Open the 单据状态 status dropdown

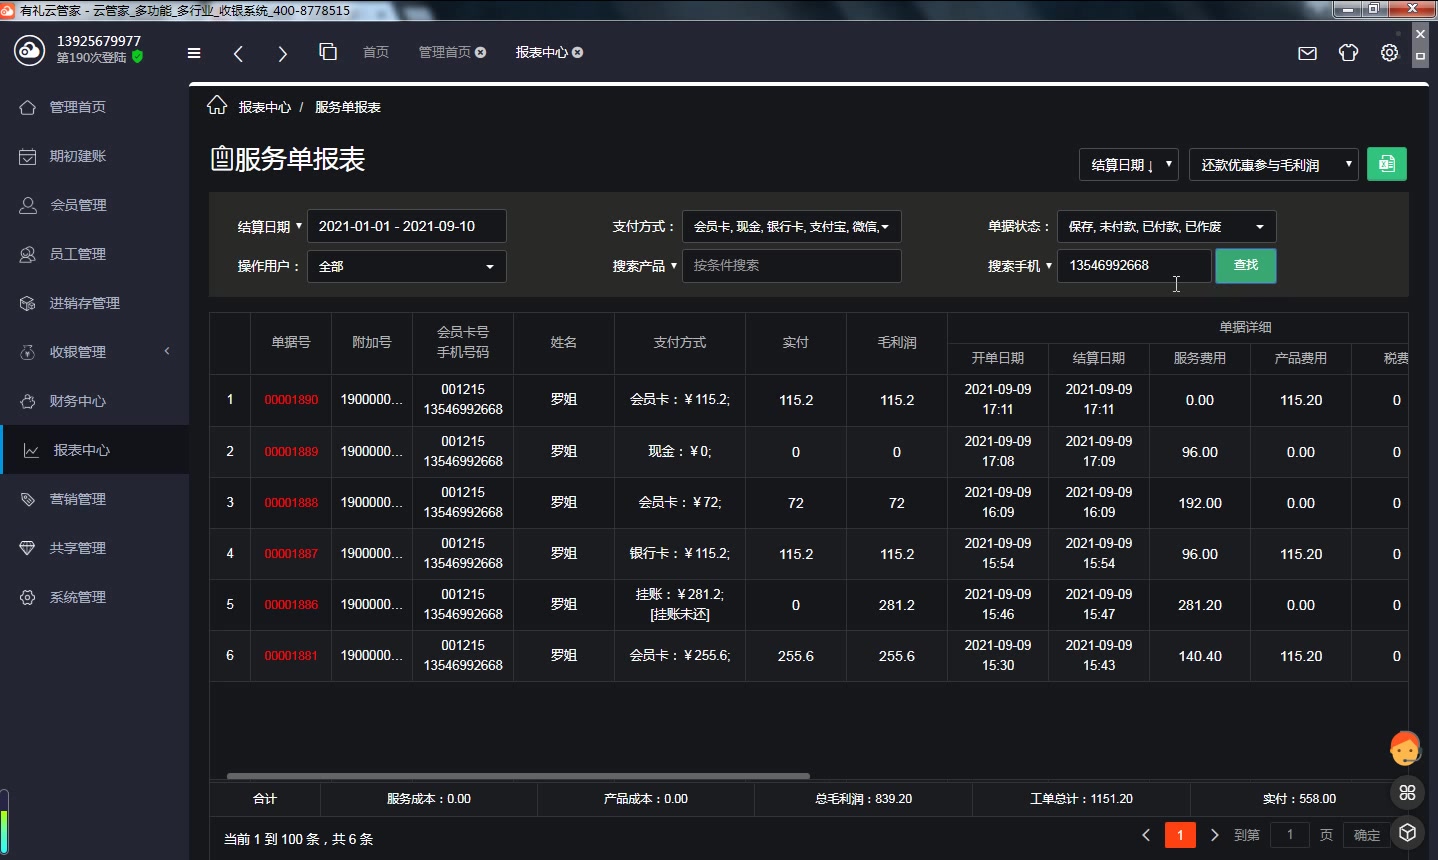[x=1166, y=226]
